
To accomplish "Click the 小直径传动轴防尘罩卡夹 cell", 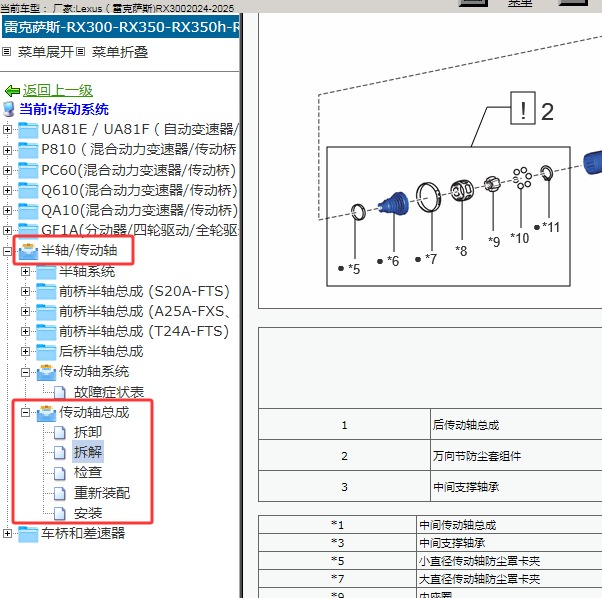I will (509, 561).
